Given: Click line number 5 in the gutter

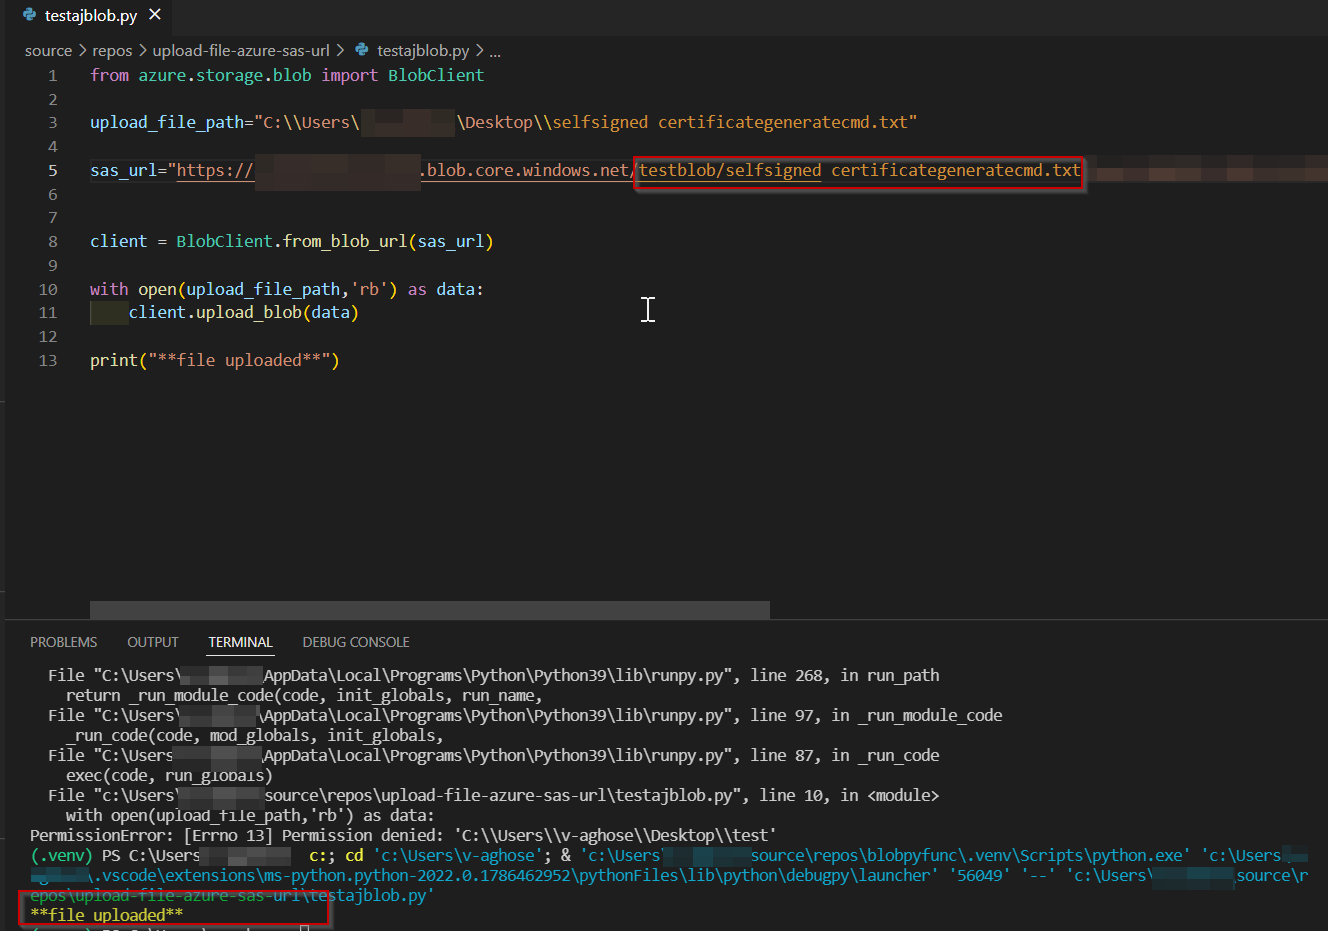Looking at the screenshot, I should (53, 170).
